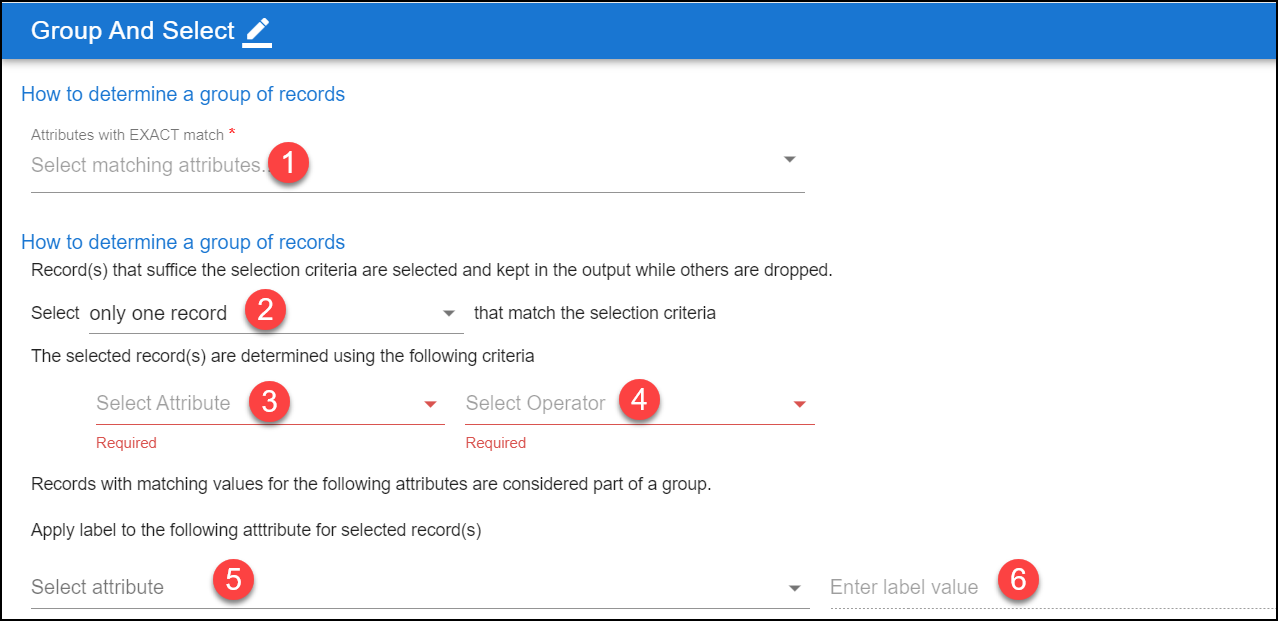Screen dimensions: 1278x621
Task: Click the 'Select Operator' placeholder text
Action: click(x=535, y=403)
